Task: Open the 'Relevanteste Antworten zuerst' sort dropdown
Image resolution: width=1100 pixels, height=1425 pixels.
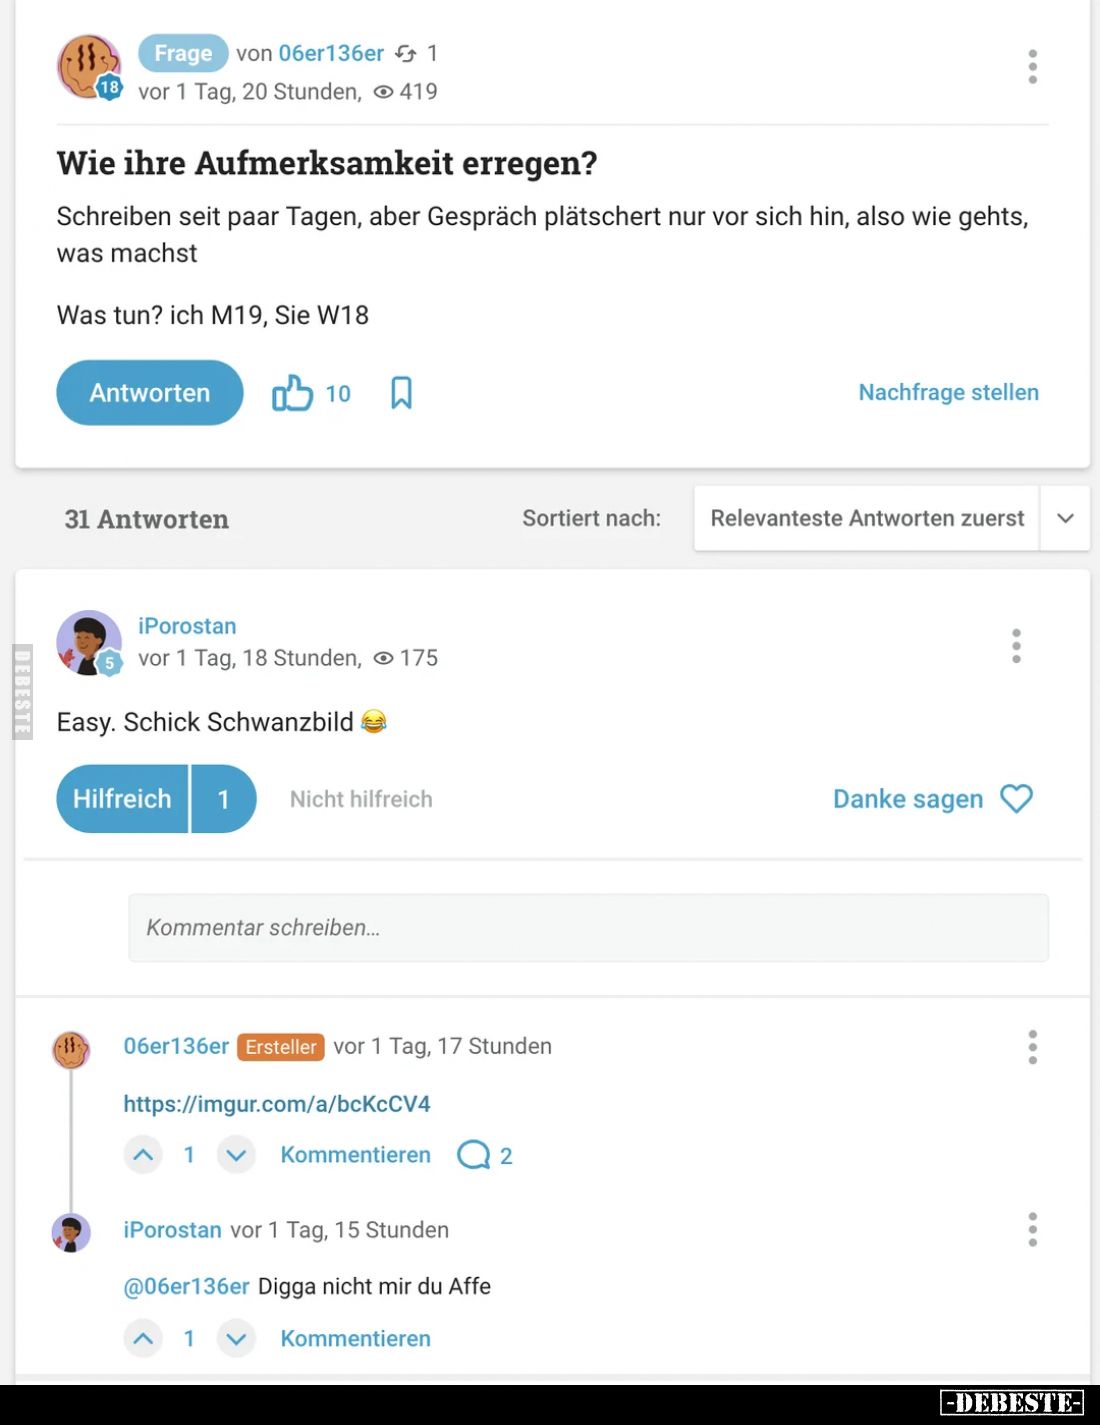Action: tap(867, 518)
